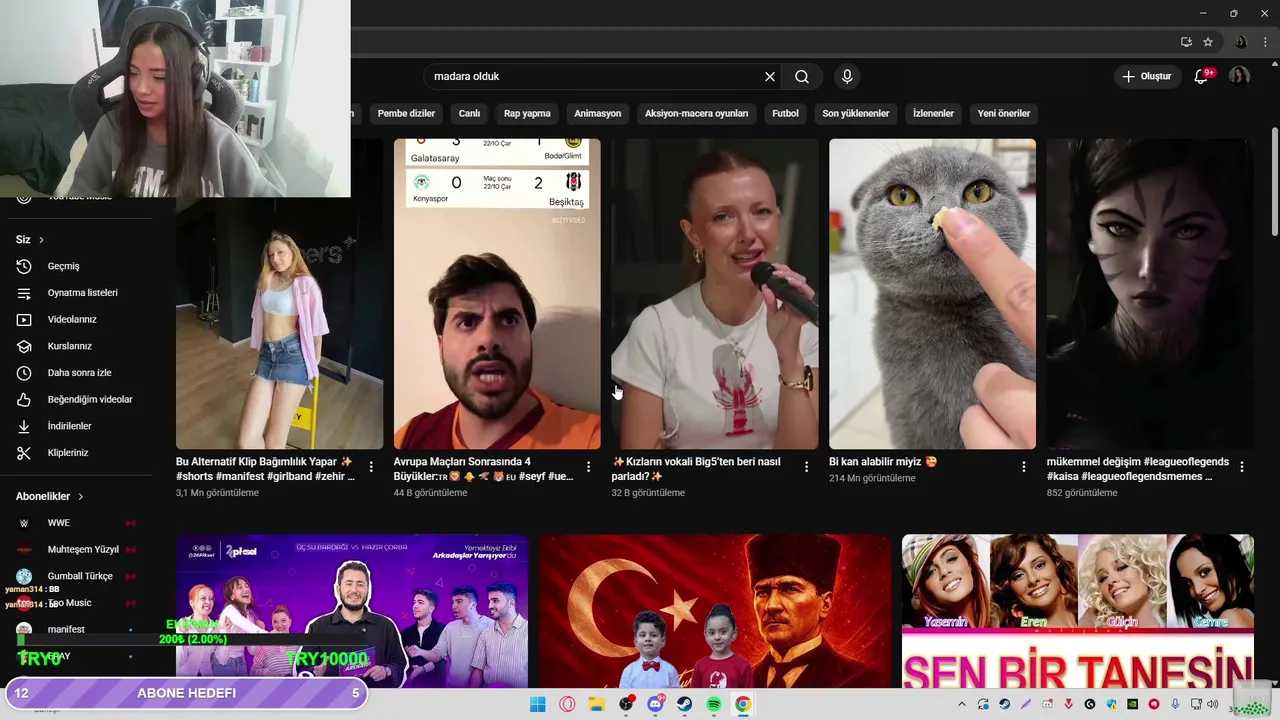Open the 'Bi kan alabilir miyiz' title

point(883,462)
